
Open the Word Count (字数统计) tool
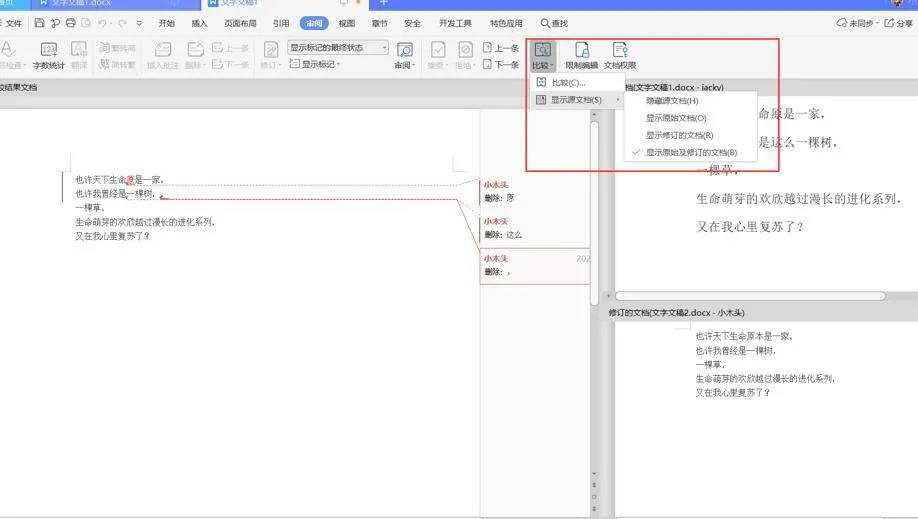point(49,55)
